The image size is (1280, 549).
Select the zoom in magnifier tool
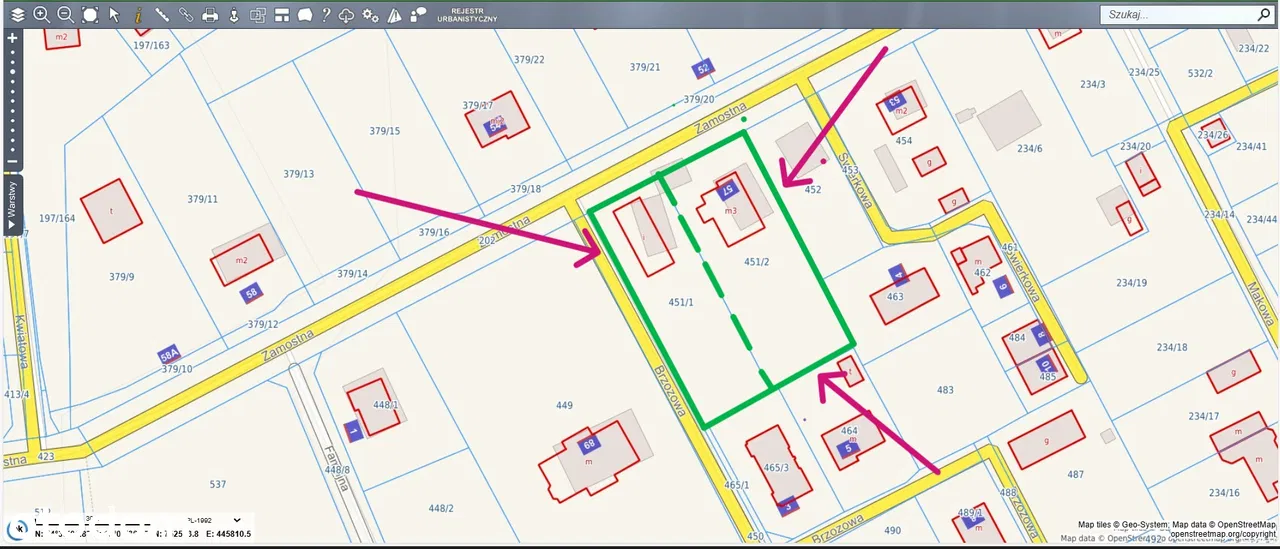(x=41, y=14)
